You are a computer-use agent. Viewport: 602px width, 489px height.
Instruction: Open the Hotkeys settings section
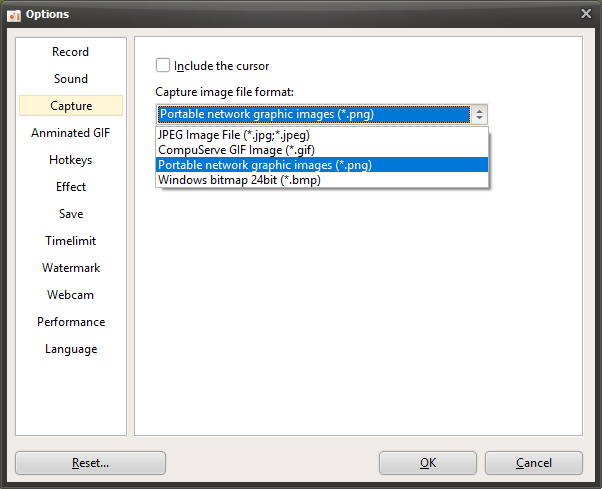[71, 160]
